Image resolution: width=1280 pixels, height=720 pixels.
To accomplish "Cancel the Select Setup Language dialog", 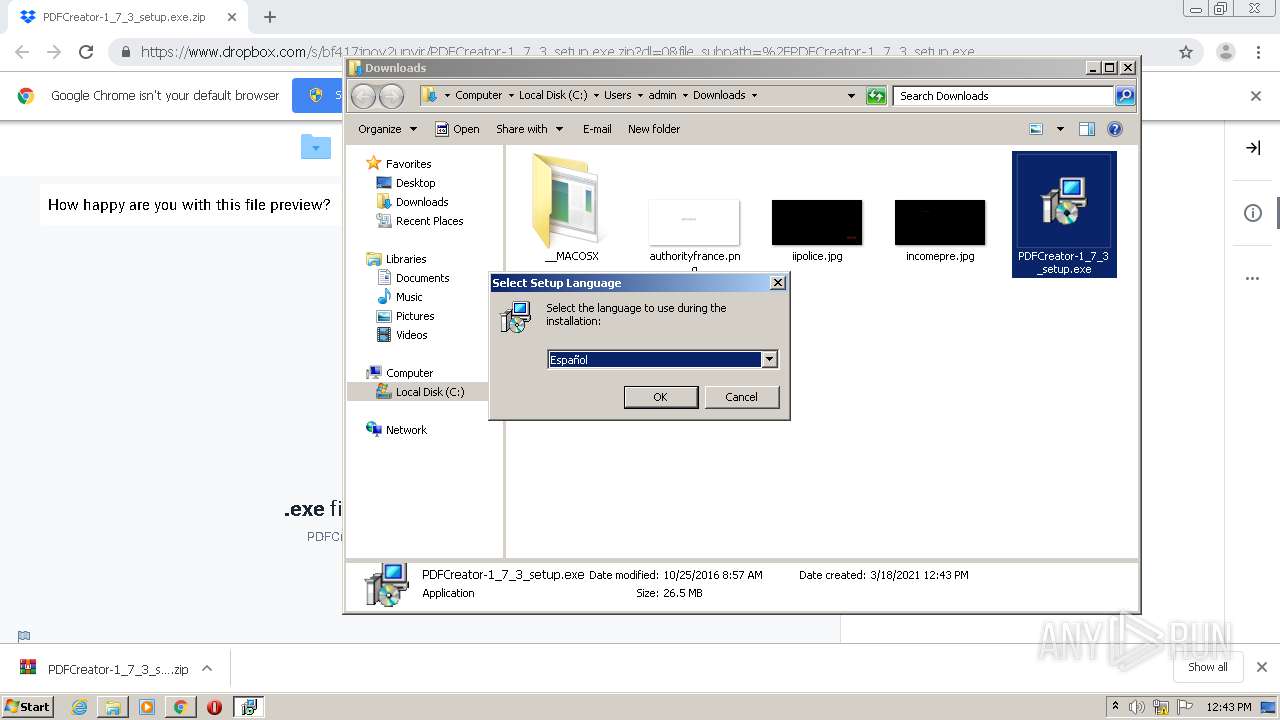I will 741,397.
